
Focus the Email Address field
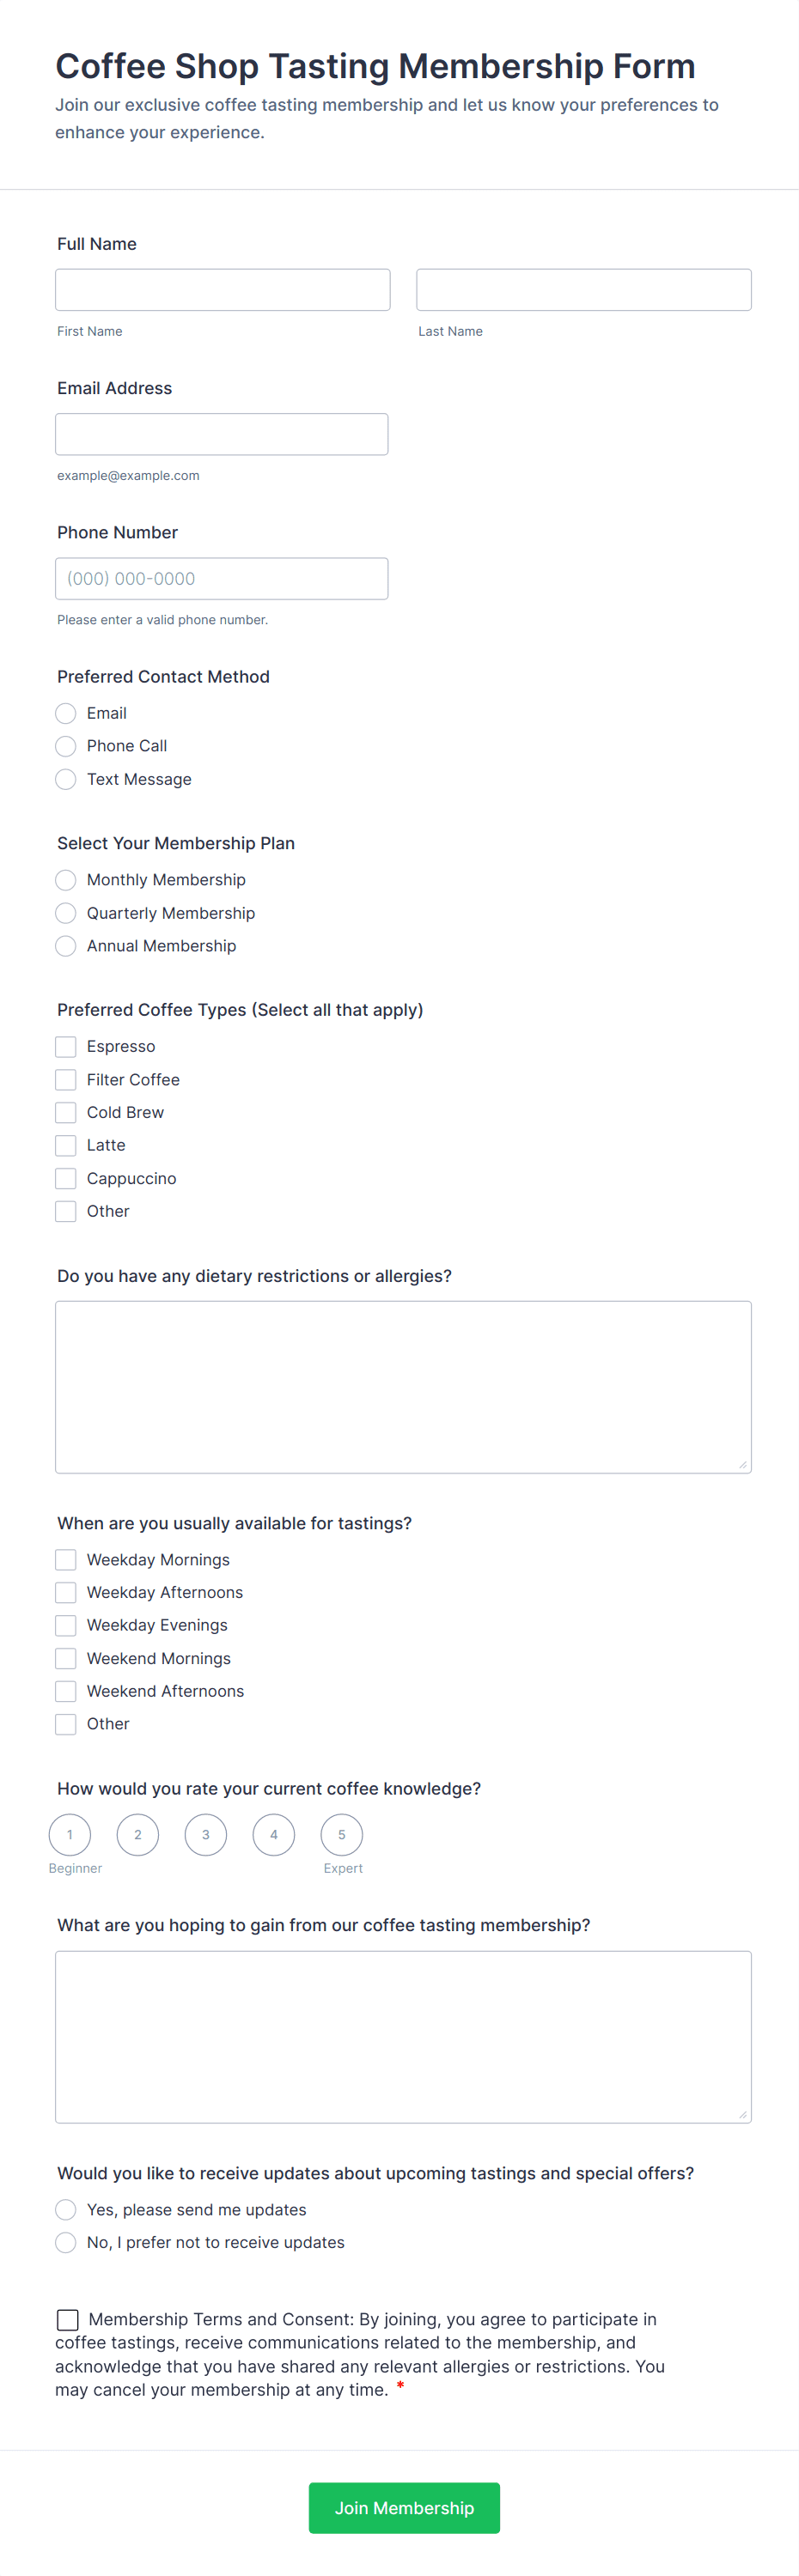(x=221, y=434)
